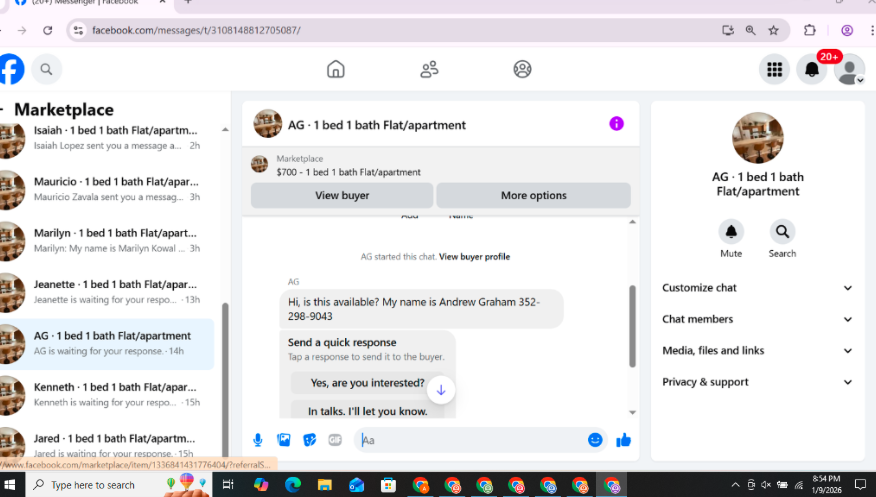The height and width of the screenshot is (497, 876).
Task: Open Jared's apartment conversation
Action: tap(107, 444)
